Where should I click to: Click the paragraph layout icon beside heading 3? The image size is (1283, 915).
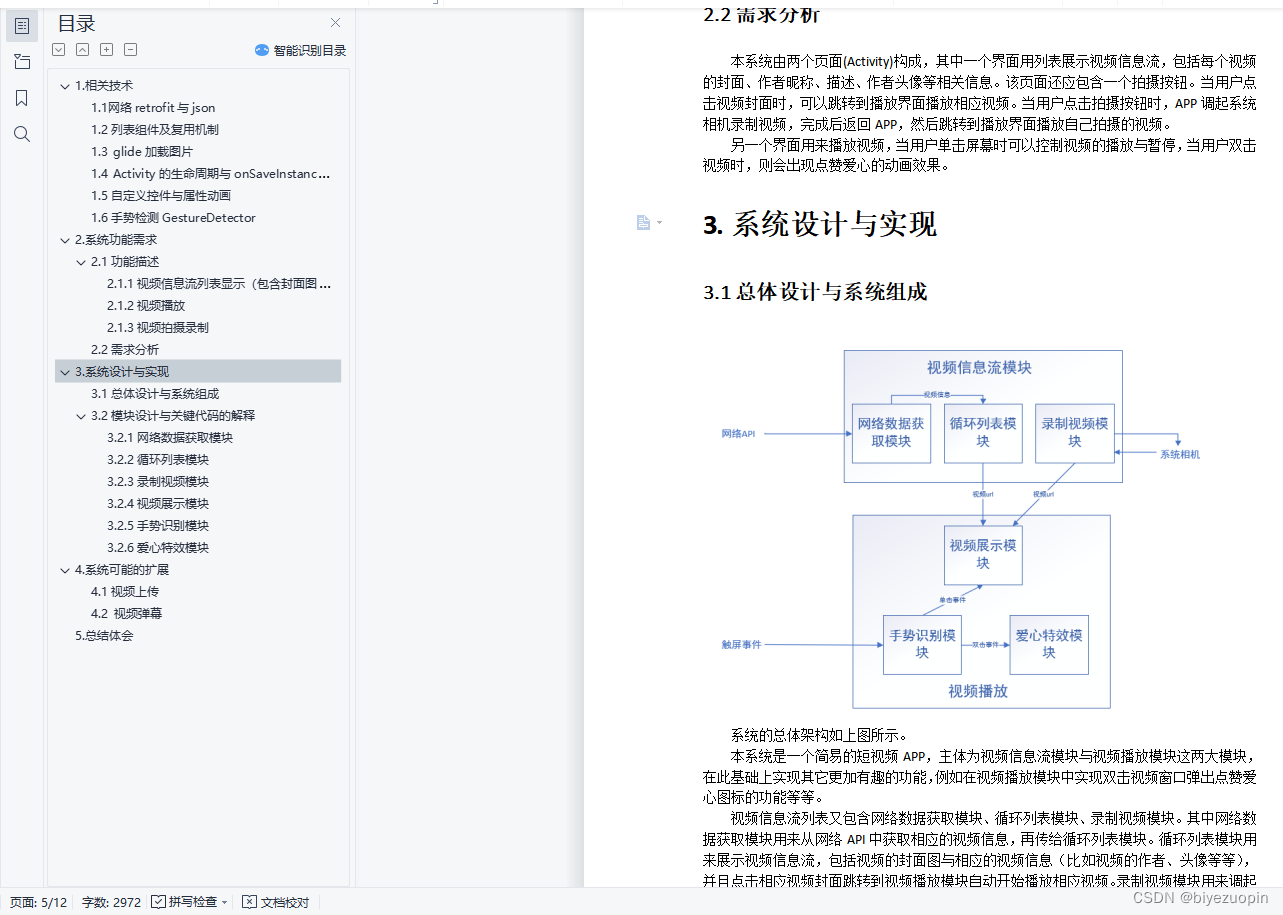[644, 223]
